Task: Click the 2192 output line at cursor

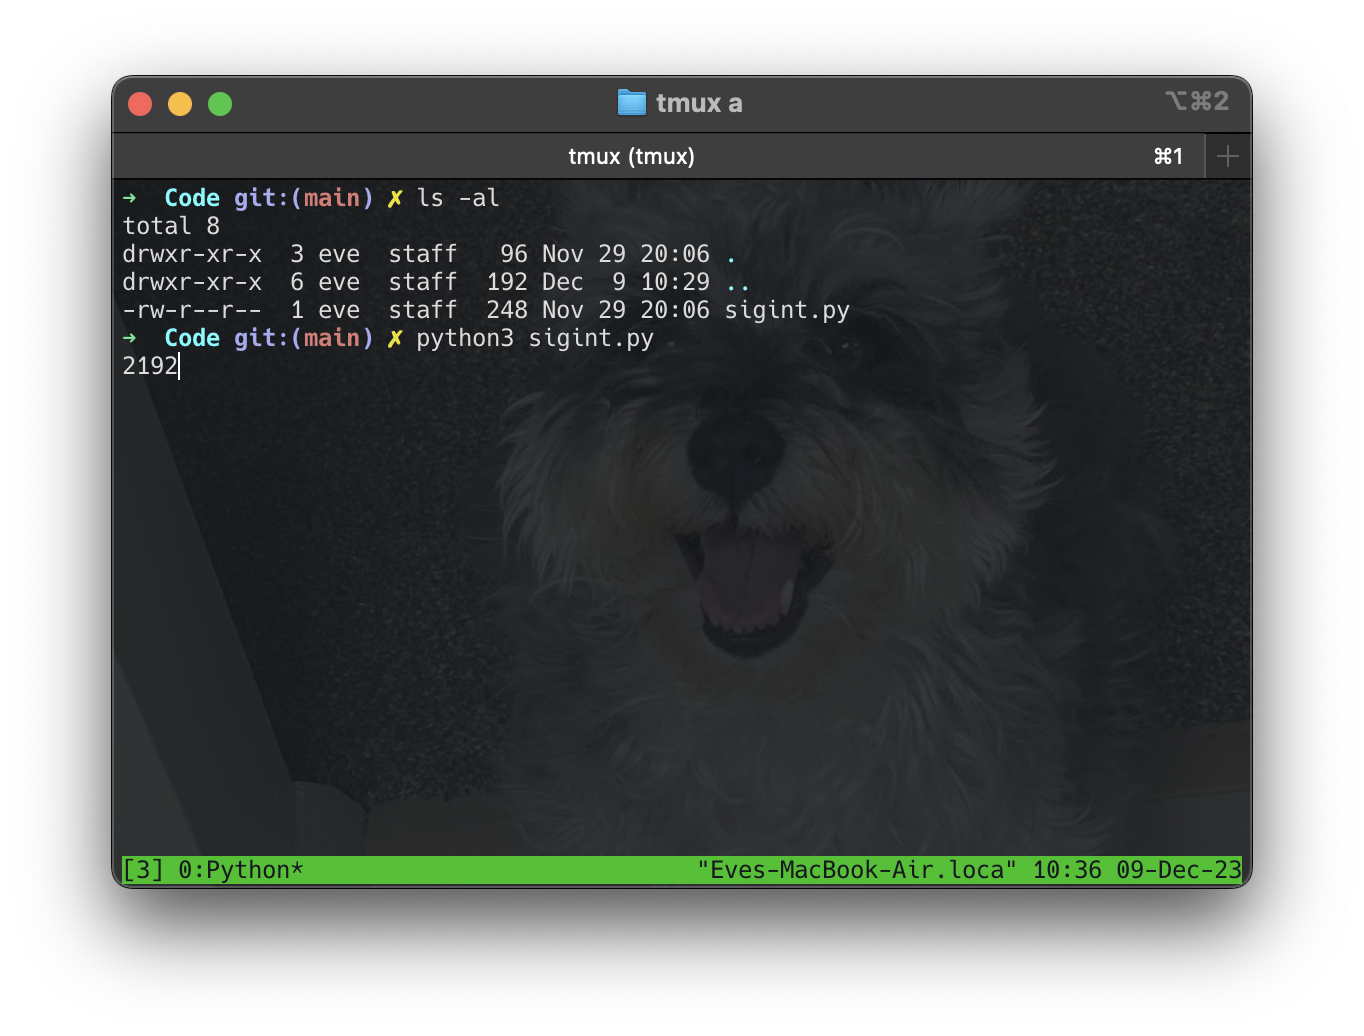Action: [x=150, y=366]
